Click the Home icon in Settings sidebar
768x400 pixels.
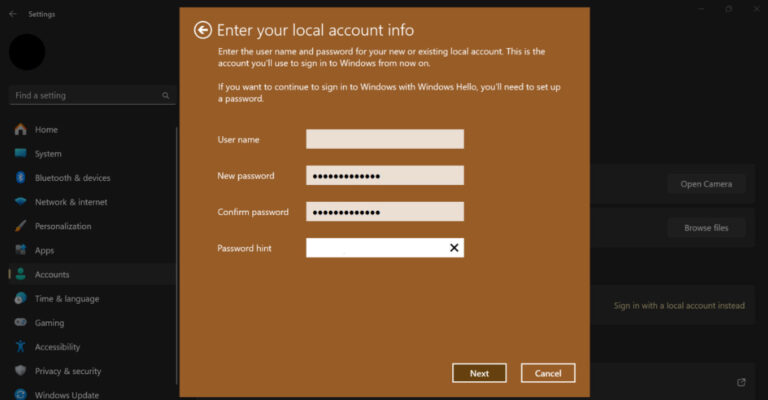click(21, 129)
